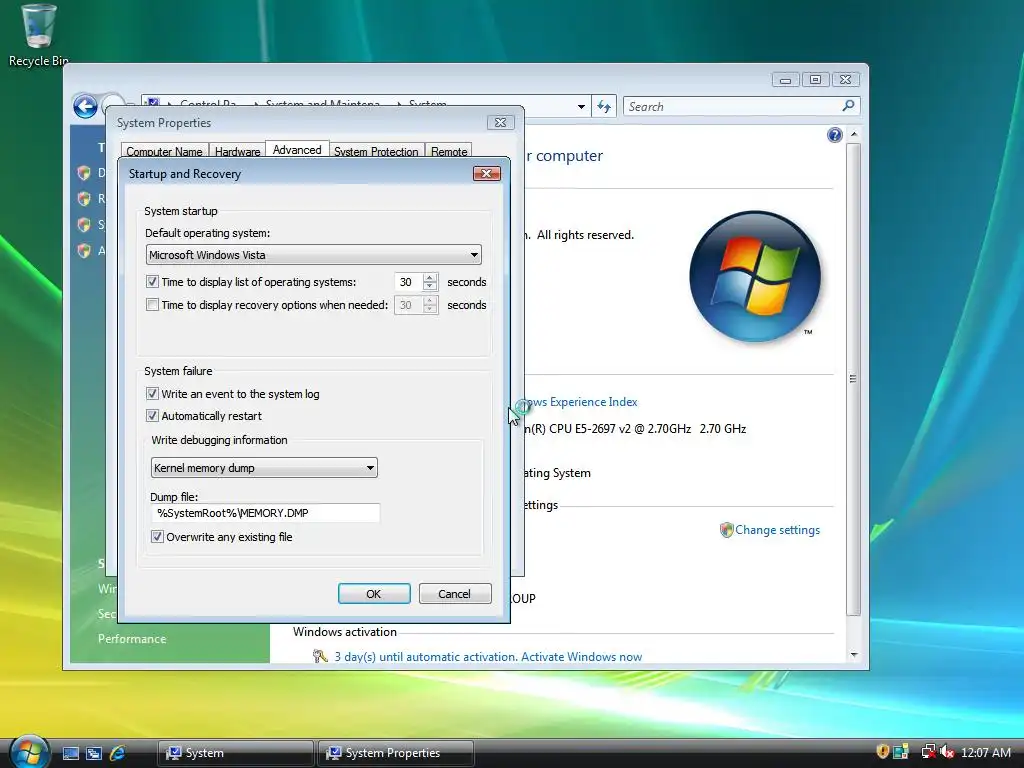Viewport: 1024px width, 768px height.
Task: Click scrollbar down arrow in System window
Action: coord(854,654)
